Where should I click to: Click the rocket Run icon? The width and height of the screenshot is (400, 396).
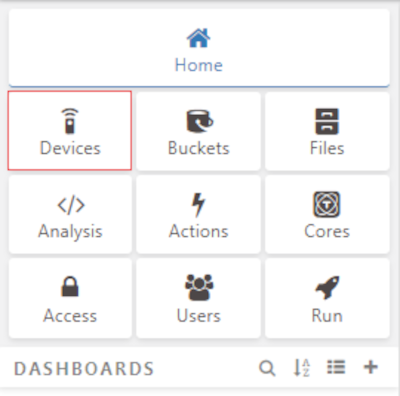(327, 287)
